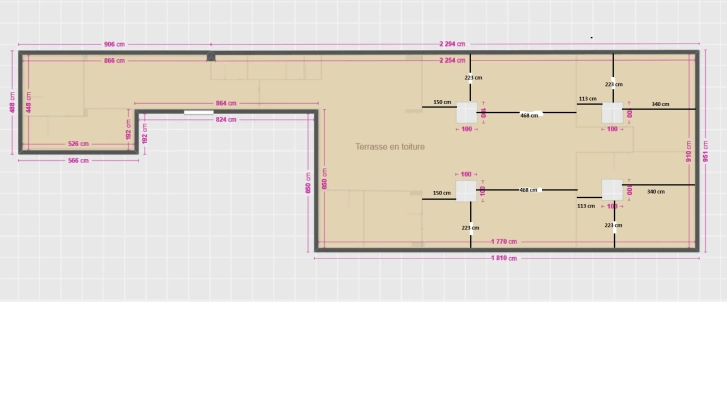
Task: Select the 2 294 cm top dimension label
Action: [x=453, y=44]
